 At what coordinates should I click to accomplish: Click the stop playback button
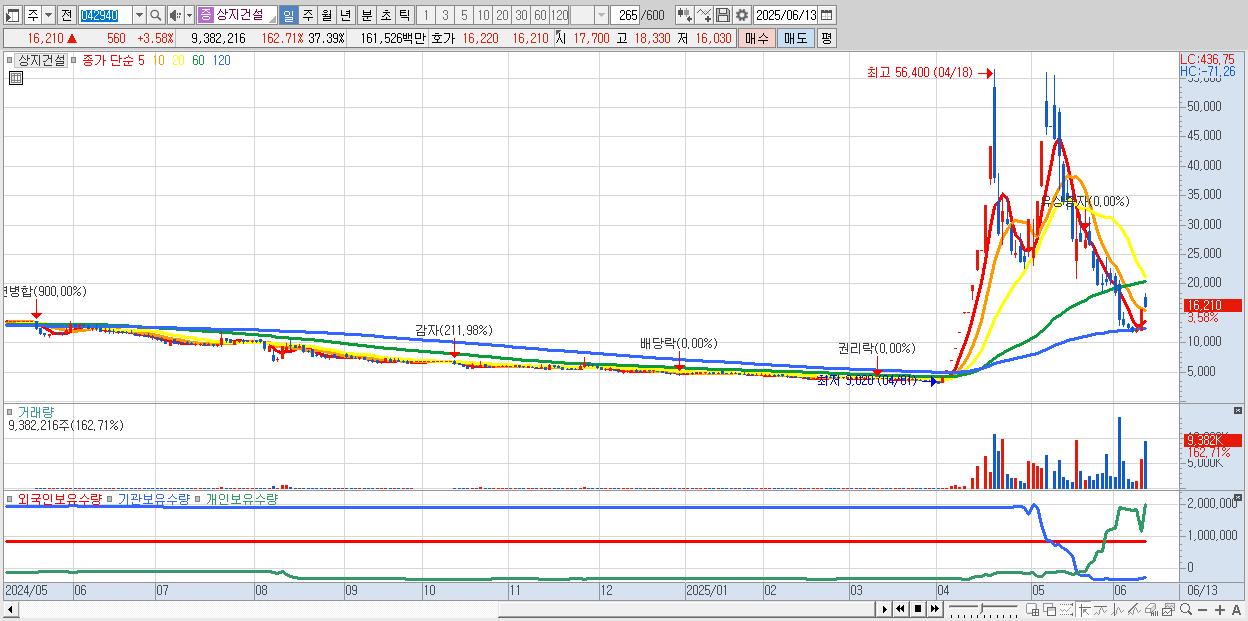[918, 609]
